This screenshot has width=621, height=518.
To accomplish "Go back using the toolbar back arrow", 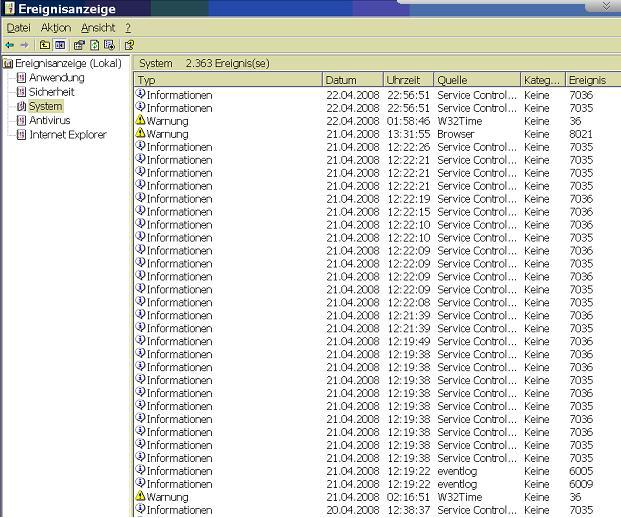I will tap(10, 45).
